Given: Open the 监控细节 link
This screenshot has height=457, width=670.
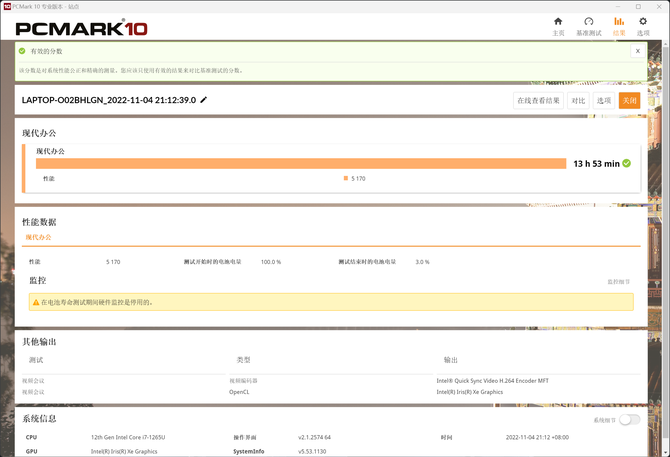Looking at the screenshot, I should (x=619, y=282).
